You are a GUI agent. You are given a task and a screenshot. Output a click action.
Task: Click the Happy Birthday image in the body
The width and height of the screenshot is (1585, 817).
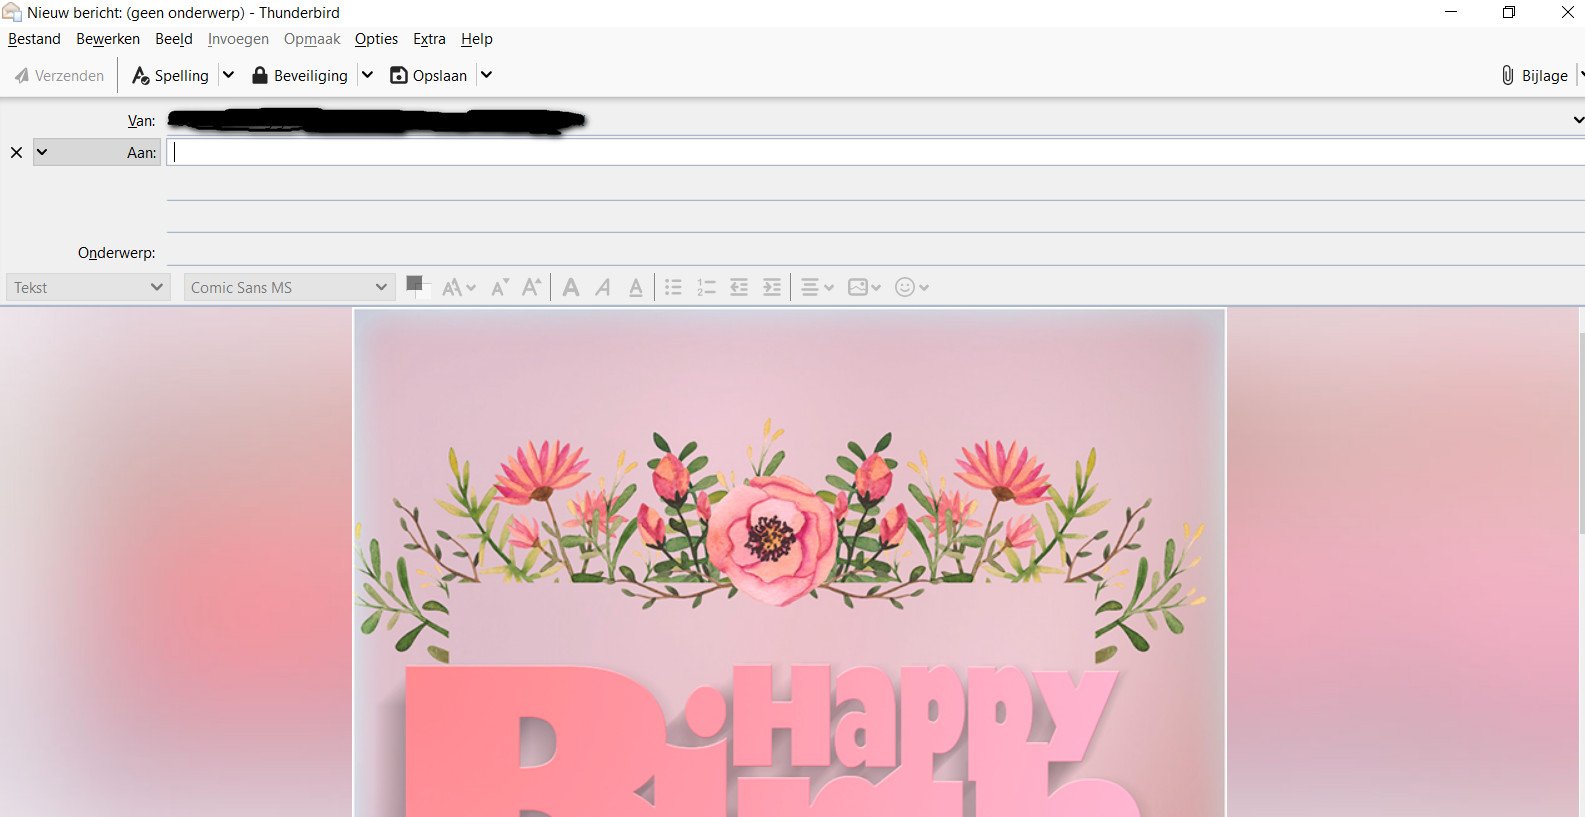790,563
